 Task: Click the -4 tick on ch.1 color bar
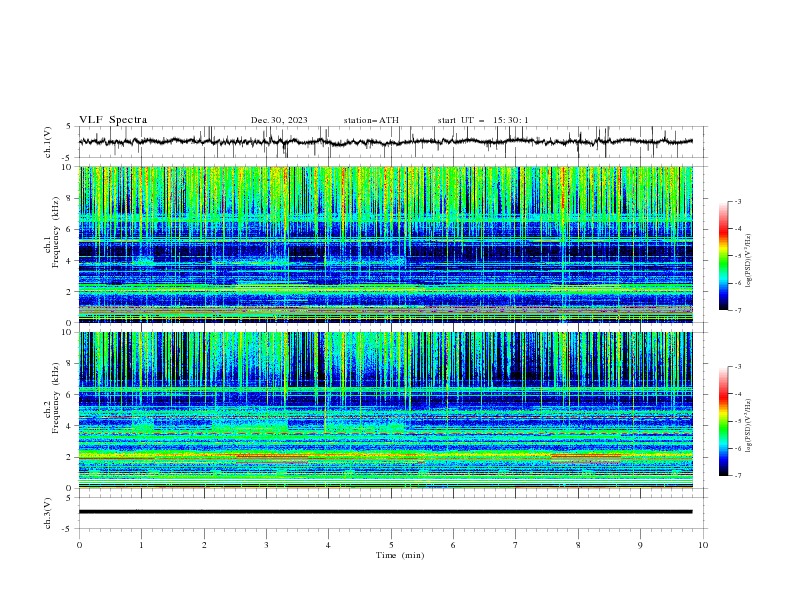737,229
